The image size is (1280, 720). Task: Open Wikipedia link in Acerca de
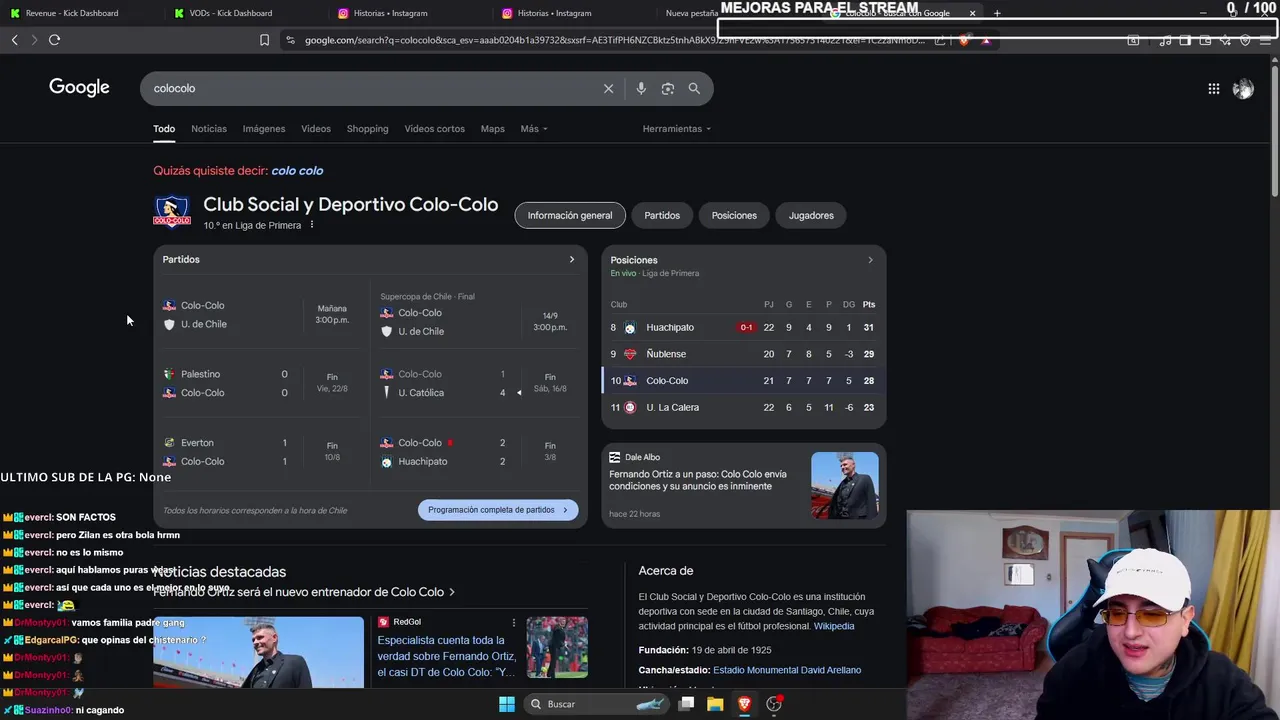834,626
